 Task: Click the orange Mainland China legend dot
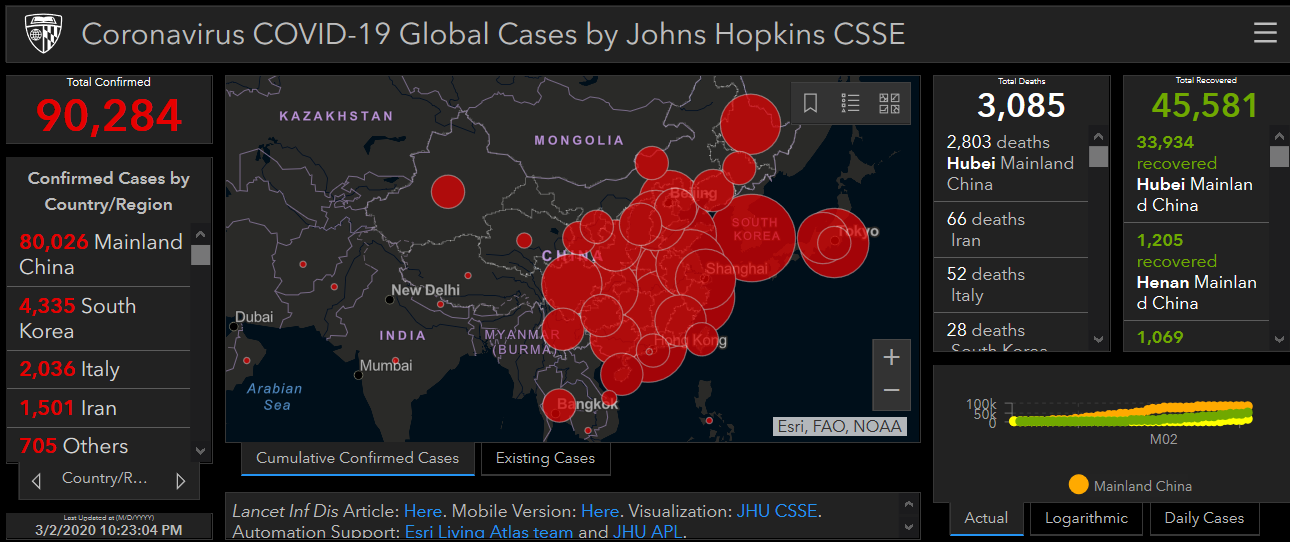pyautogui.click(x=1078, y=485)
